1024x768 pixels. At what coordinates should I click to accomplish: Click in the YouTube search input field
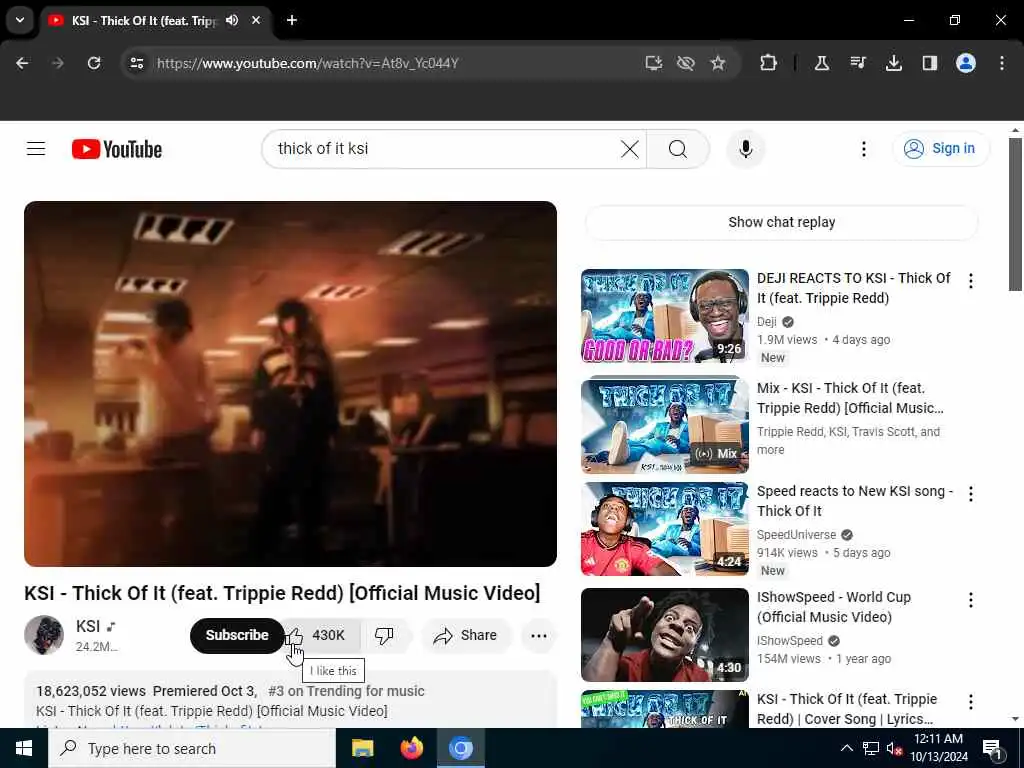click(444, 149)
